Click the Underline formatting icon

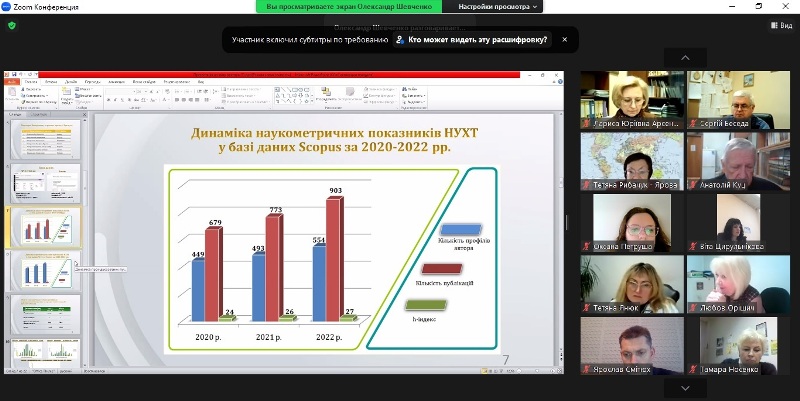point(122,99)
